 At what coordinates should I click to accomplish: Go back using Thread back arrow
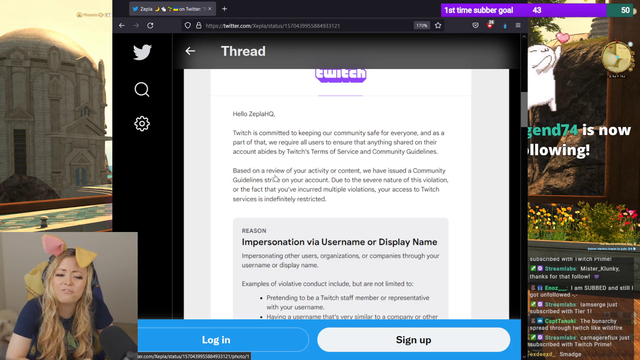(x=190, y=51)
